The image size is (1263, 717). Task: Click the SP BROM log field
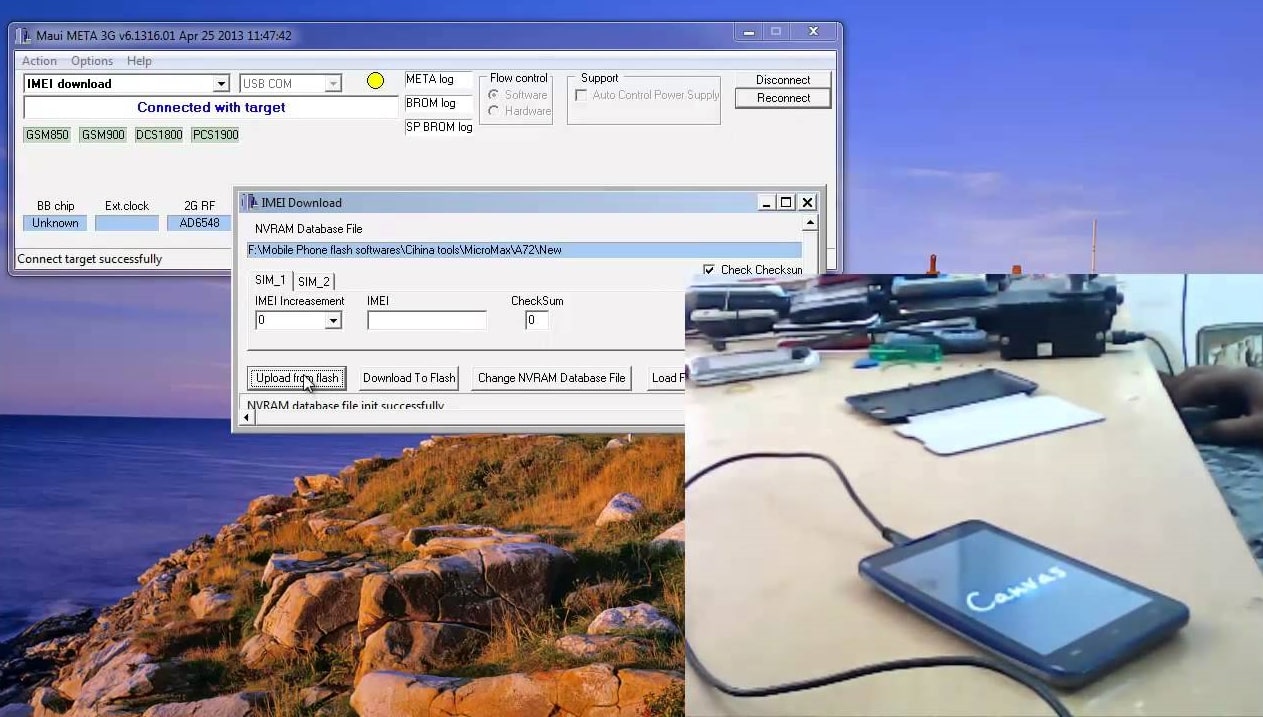pyautogui.click(x=438, y=128)
